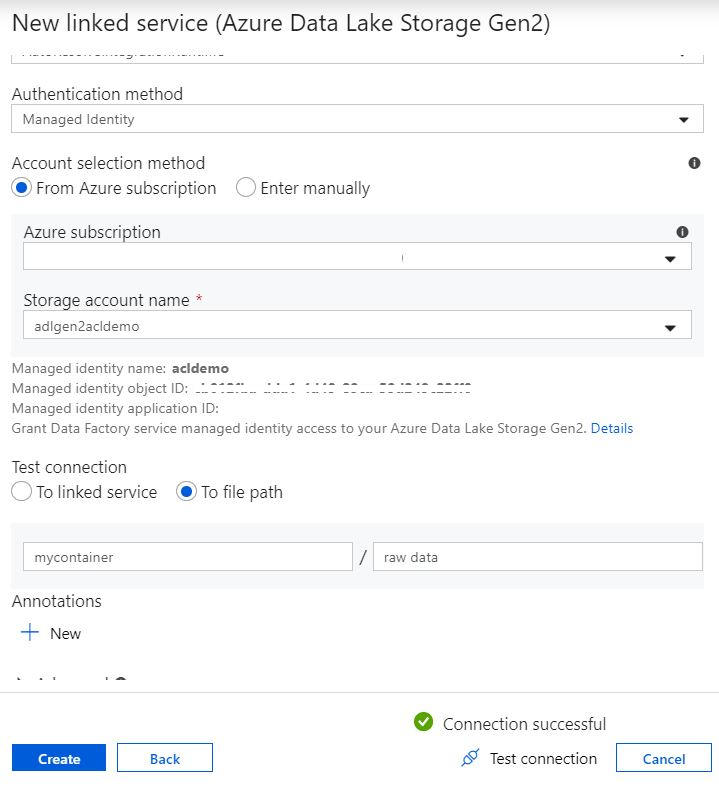Viewport: 719px width, 795px height.
Task: Click the plug icon beside Test connection
Action: [x=470, y=757]
